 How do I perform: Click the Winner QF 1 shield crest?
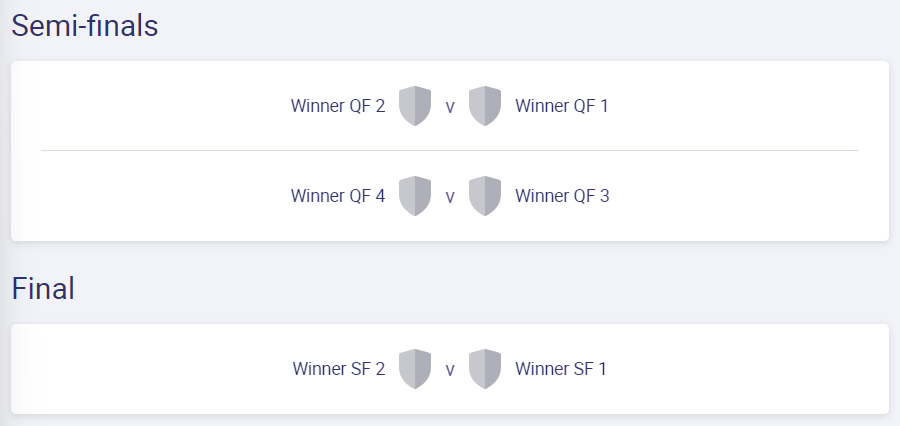point(485,106)
